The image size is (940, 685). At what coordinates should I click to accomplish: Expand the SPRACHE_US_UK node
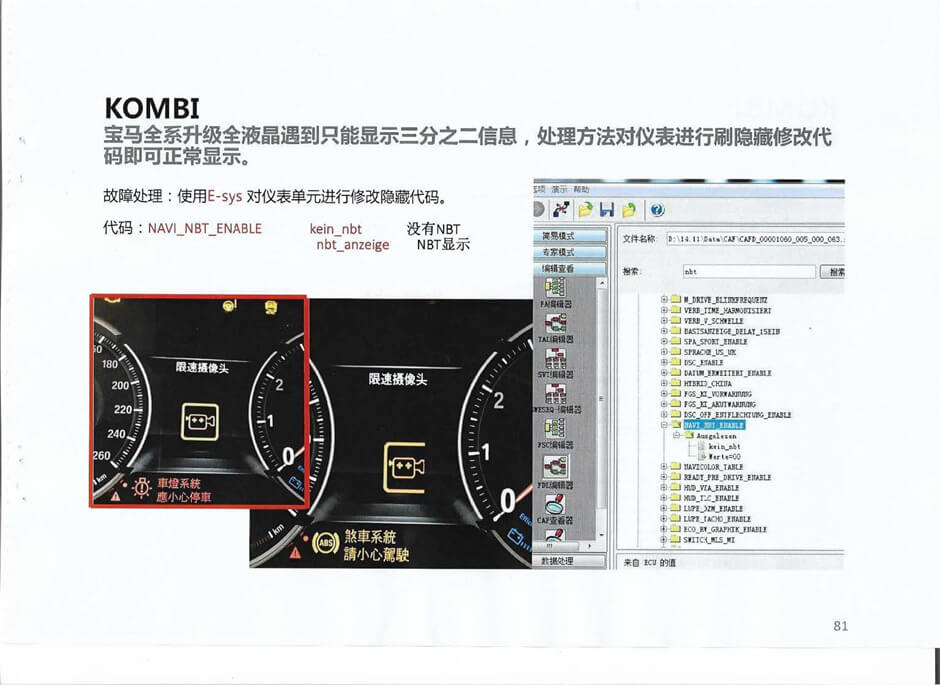point(664,352)
